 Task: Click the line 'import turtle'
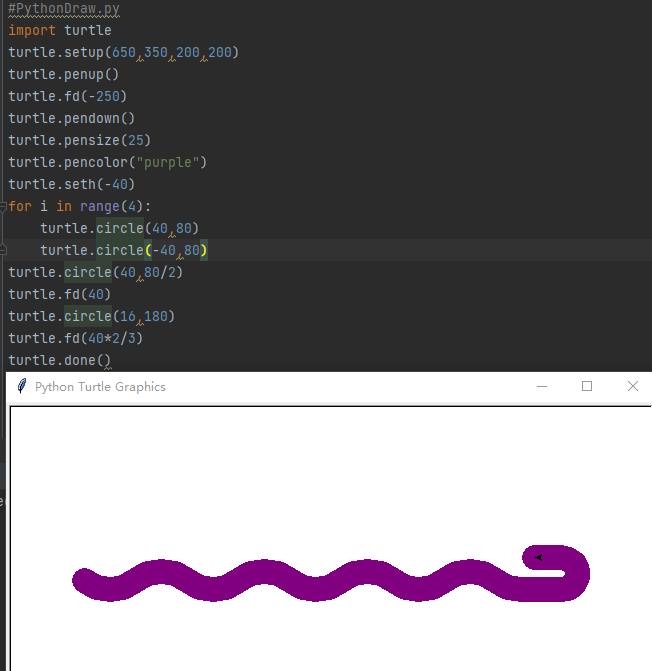pyautogui.click(x=60, y=30)
